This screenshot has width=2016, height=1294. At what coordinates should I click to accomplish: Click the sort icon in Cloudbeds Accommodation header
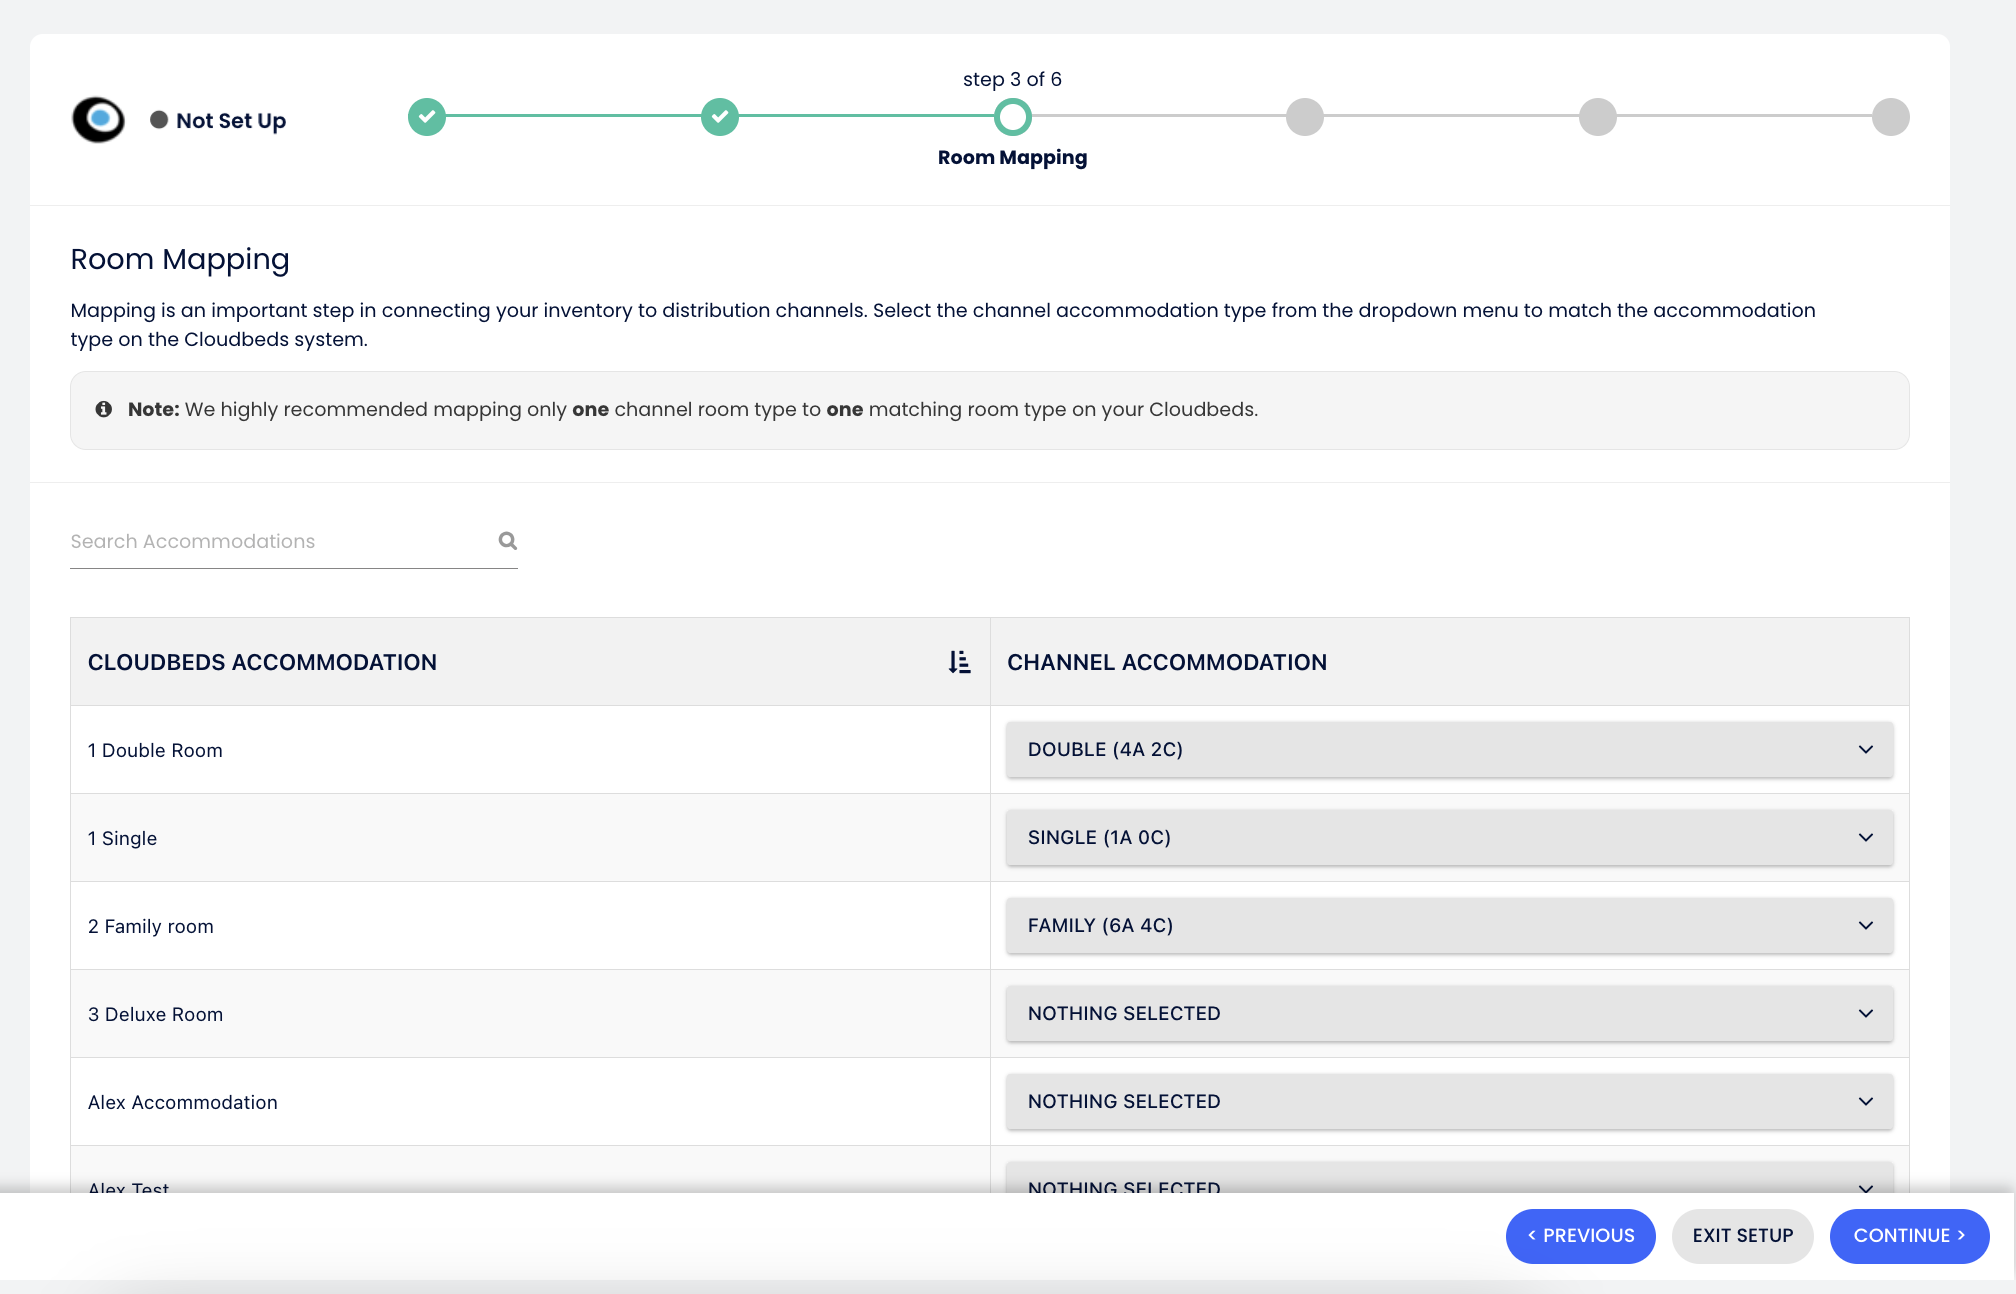[959, 662]
